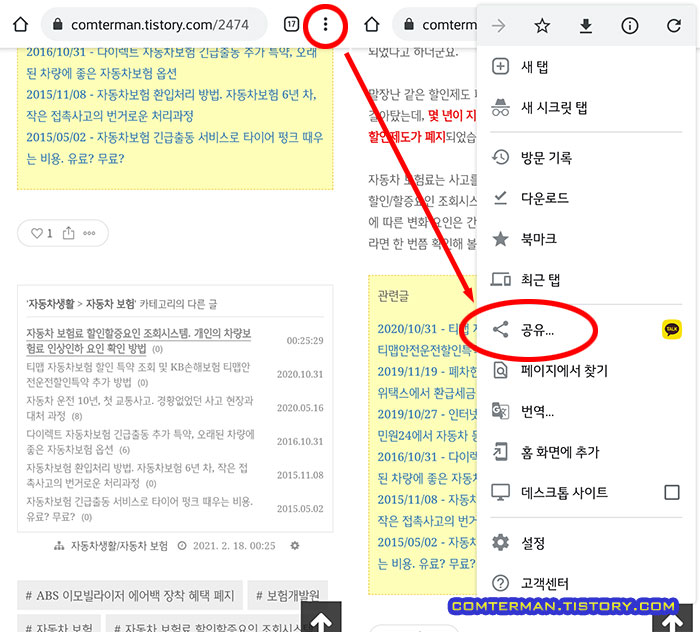
Task: Tap the share icon beside like count
Action: tap(68, 233)
